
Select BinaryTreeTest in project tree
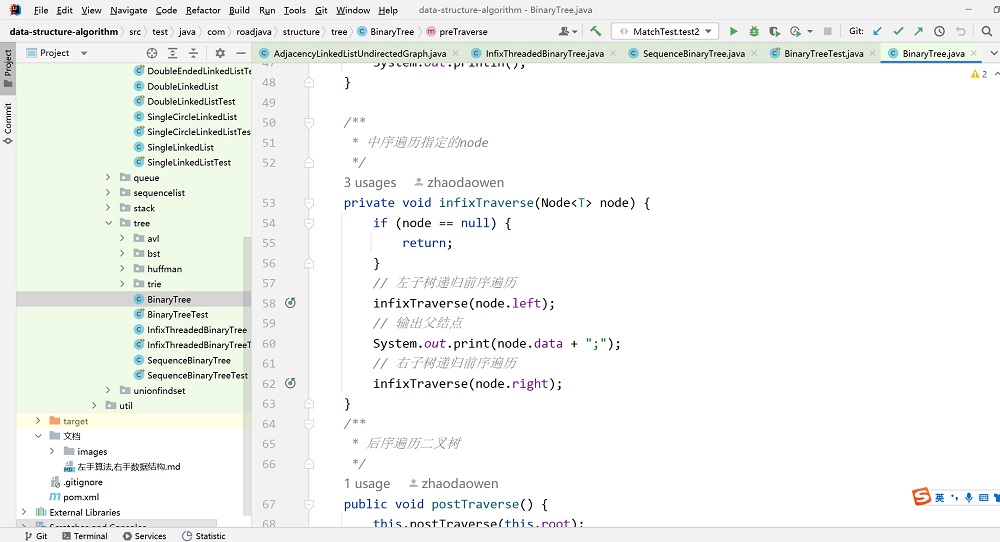(177, 314)
